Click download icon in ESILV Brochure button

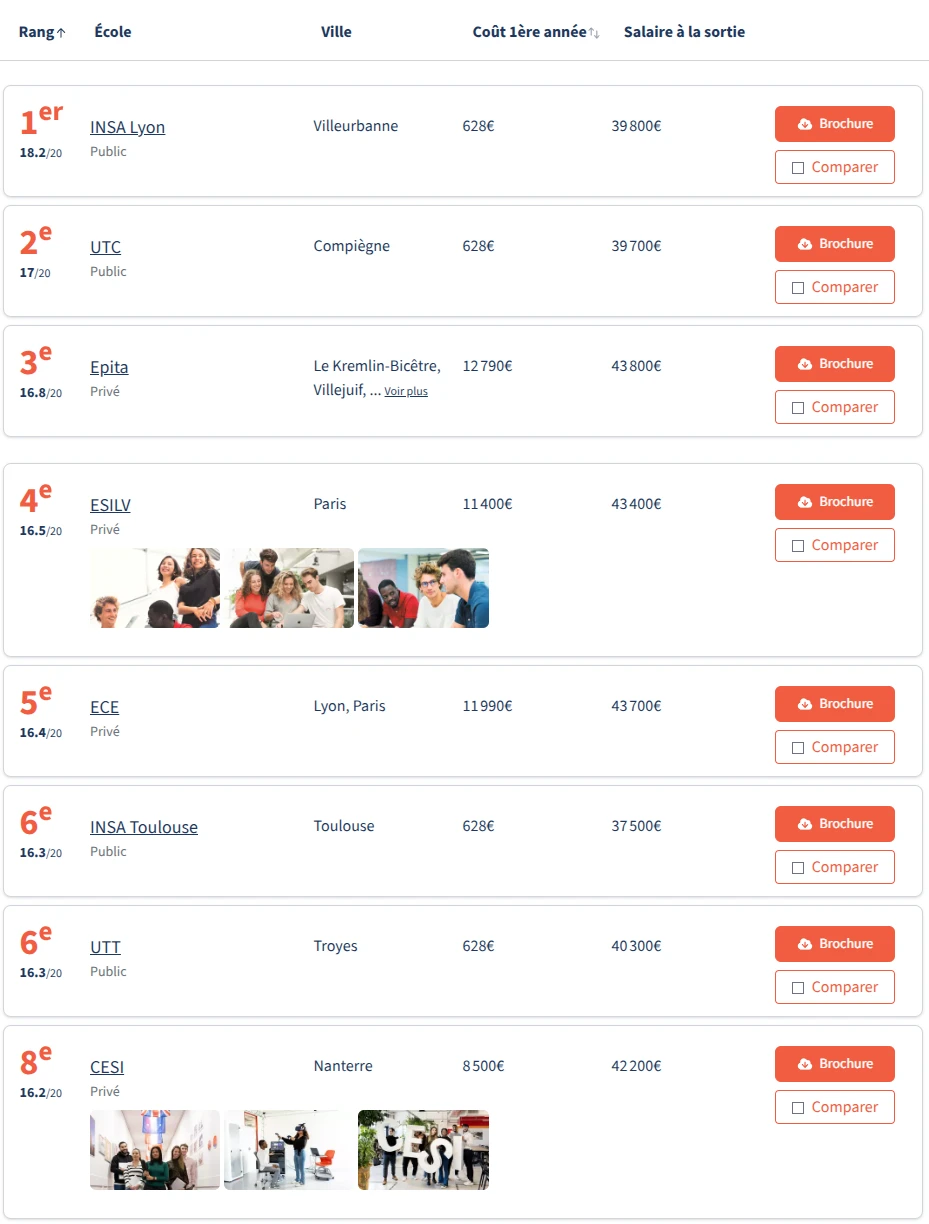point(805,502)
